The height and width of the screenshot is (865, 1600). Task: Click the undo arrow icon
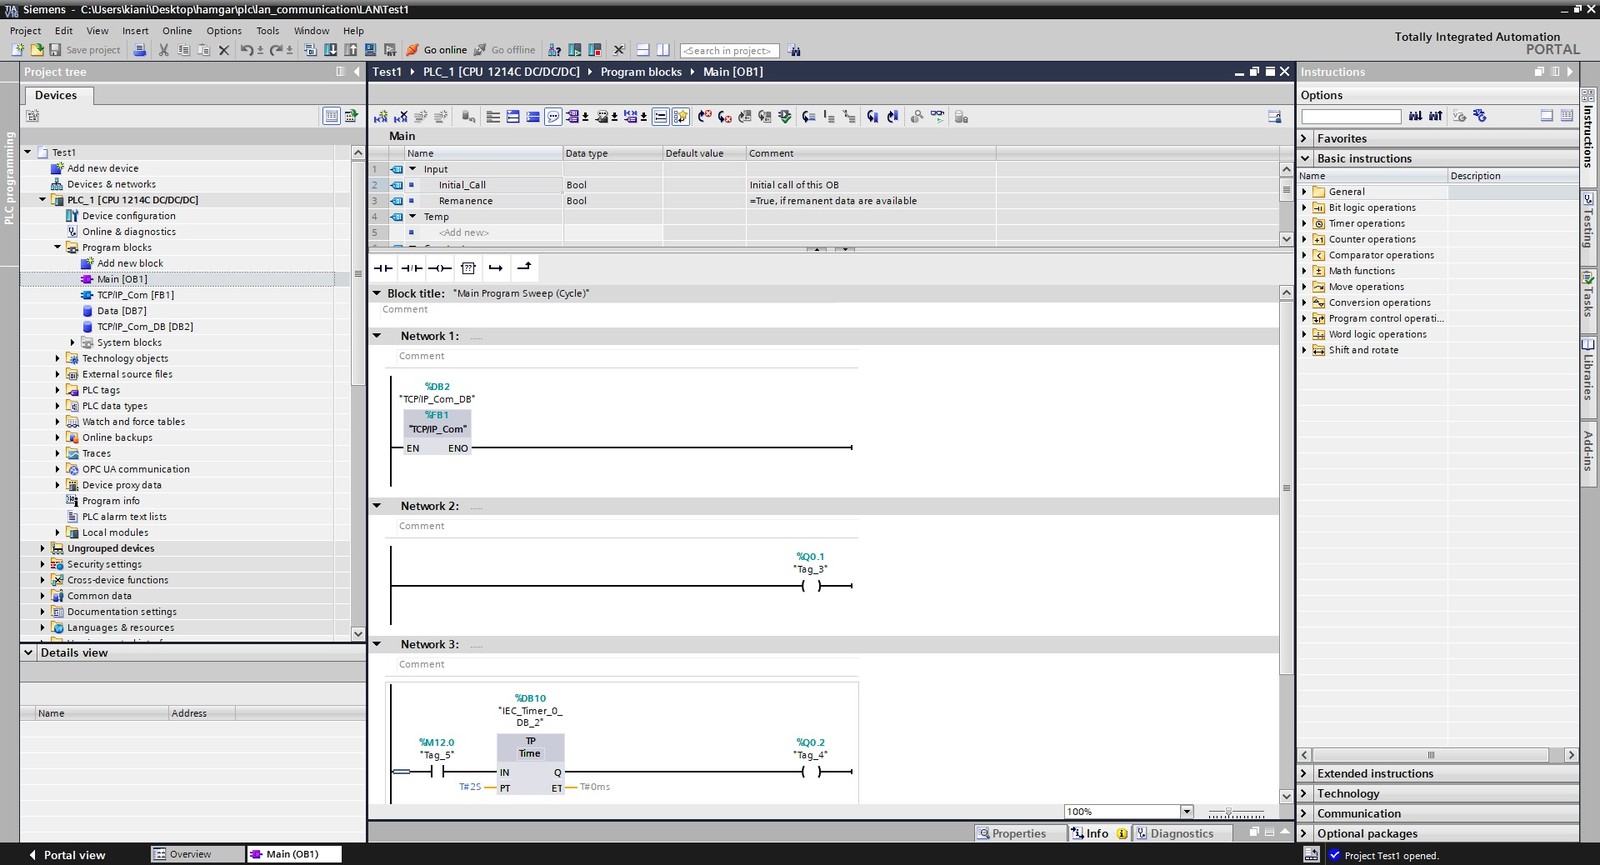(247, 50)
